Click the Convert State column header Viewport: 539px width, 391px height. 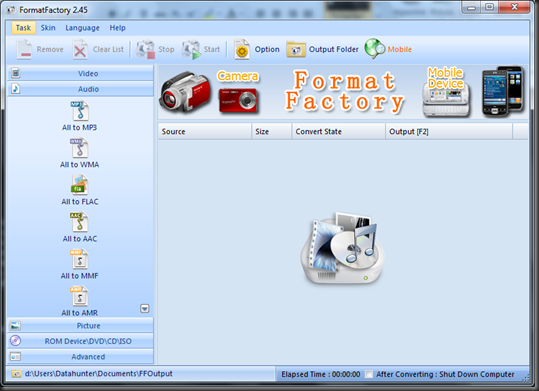click(x=339, y=131)
